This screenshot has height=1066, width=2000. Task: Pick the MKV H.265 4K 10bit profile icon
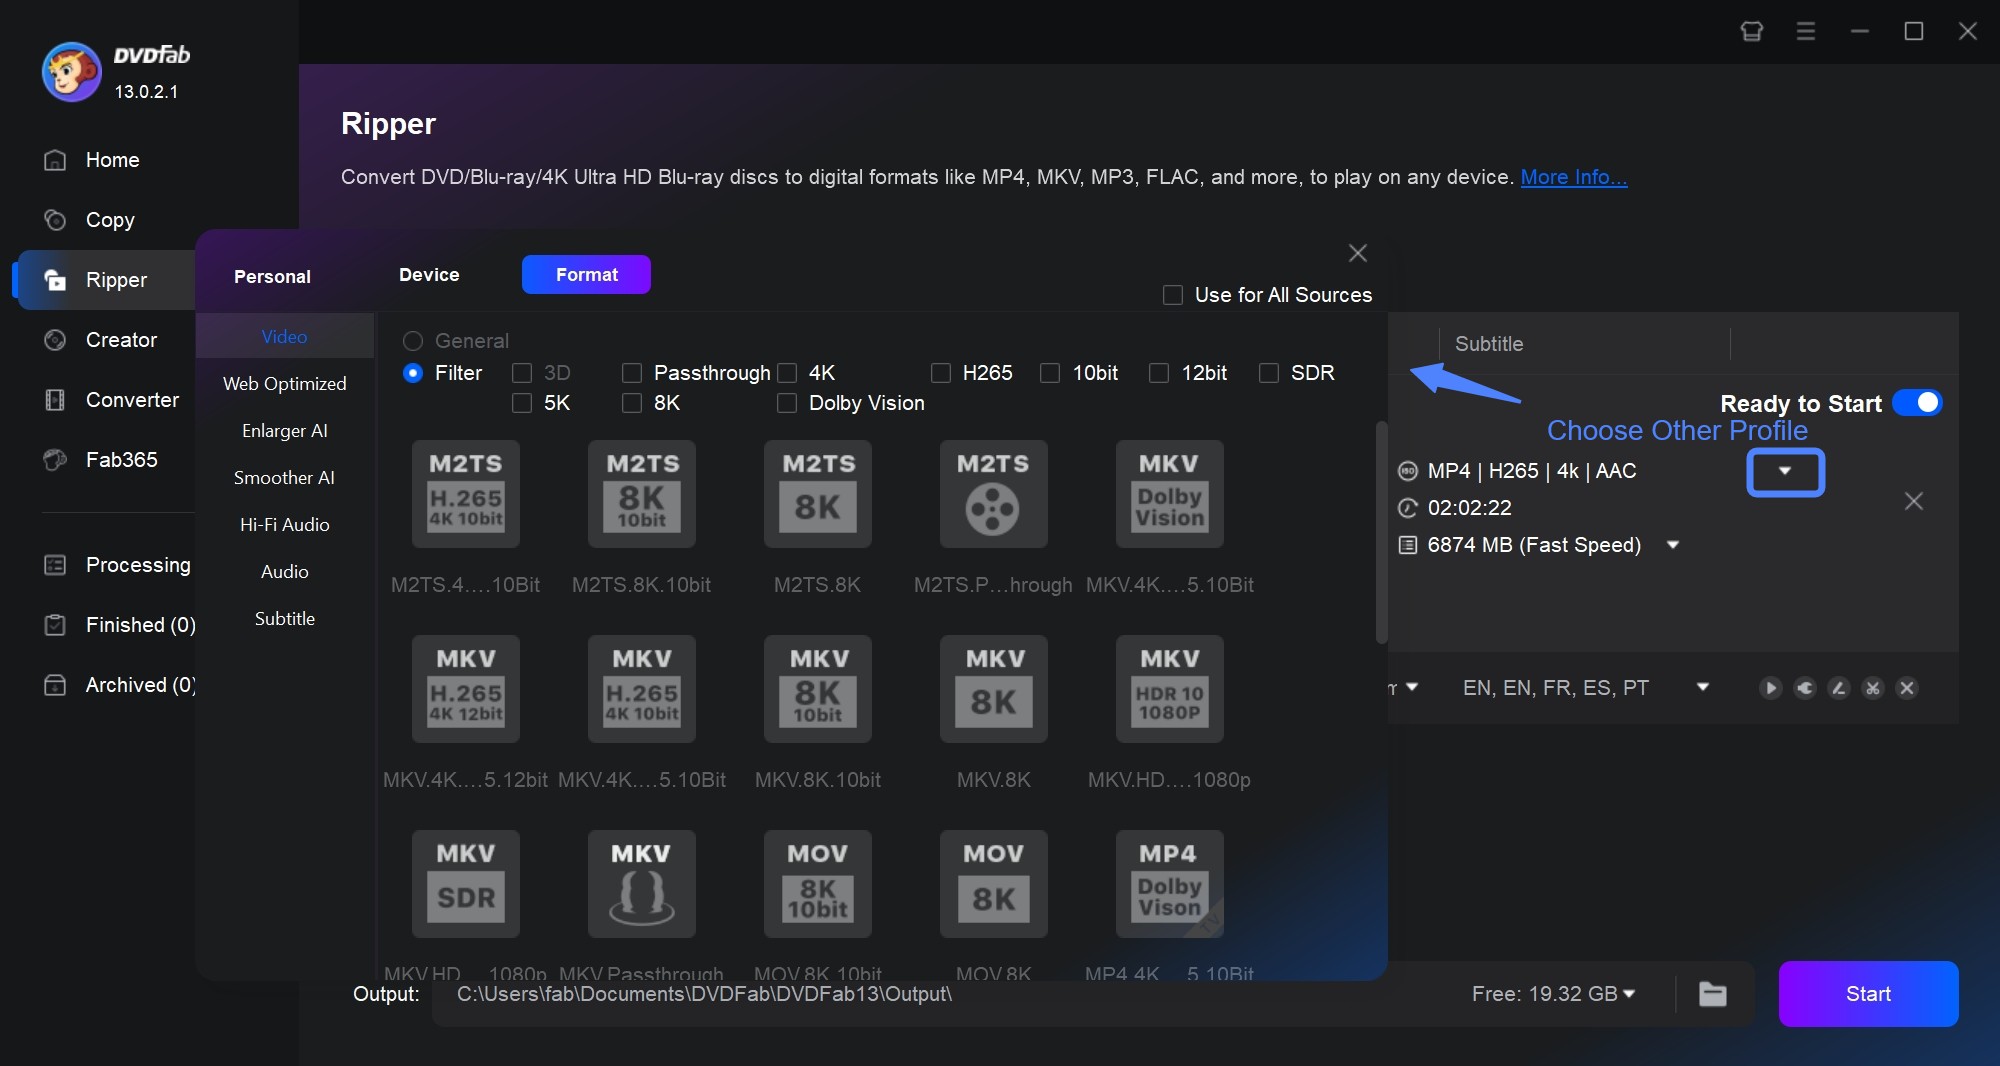coord(642,689)
